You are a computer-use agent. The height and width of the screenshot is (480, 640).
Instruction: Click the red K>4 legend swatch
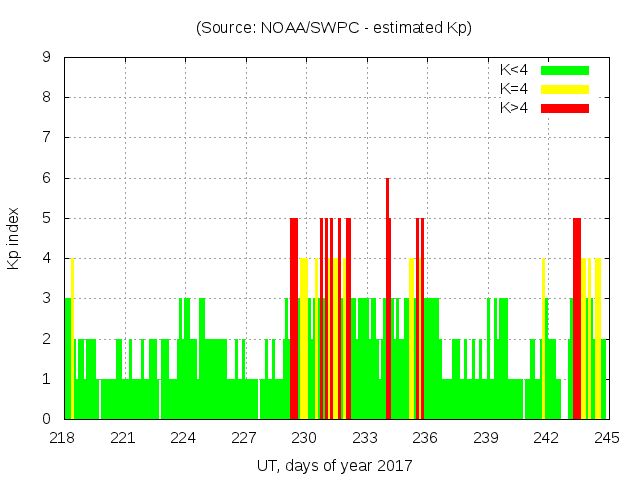[x=565, y=108]
